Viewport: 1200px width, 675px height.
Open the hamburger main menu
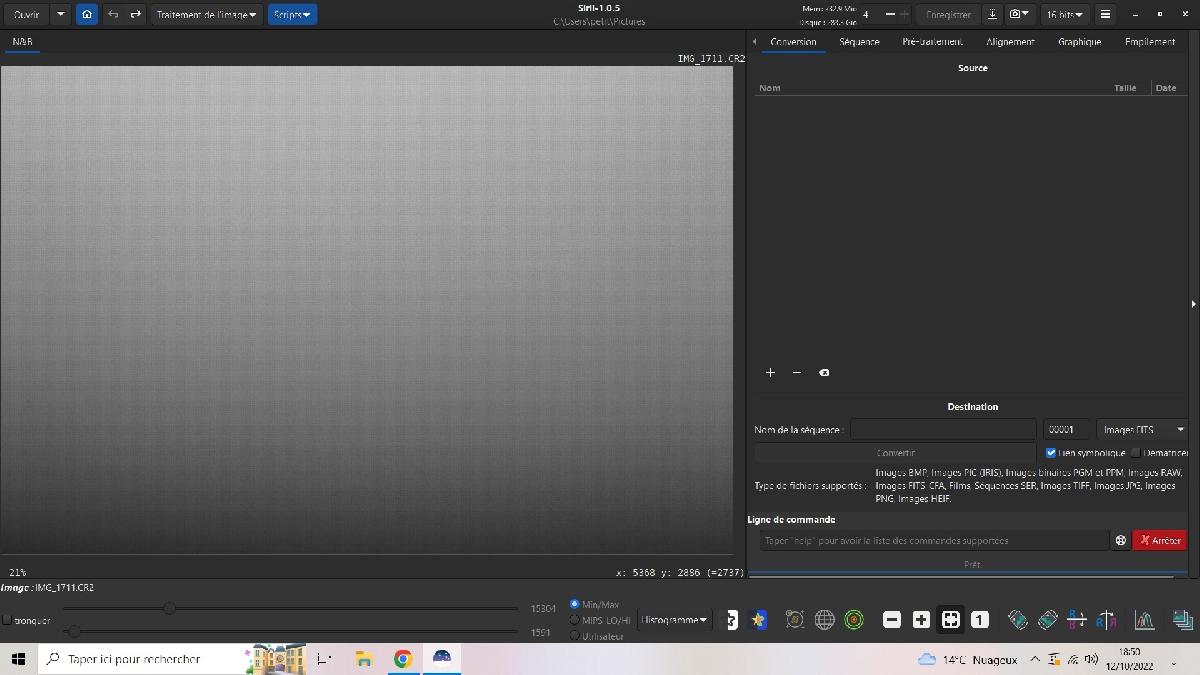pyautogui.click(x=1105, y=15)
